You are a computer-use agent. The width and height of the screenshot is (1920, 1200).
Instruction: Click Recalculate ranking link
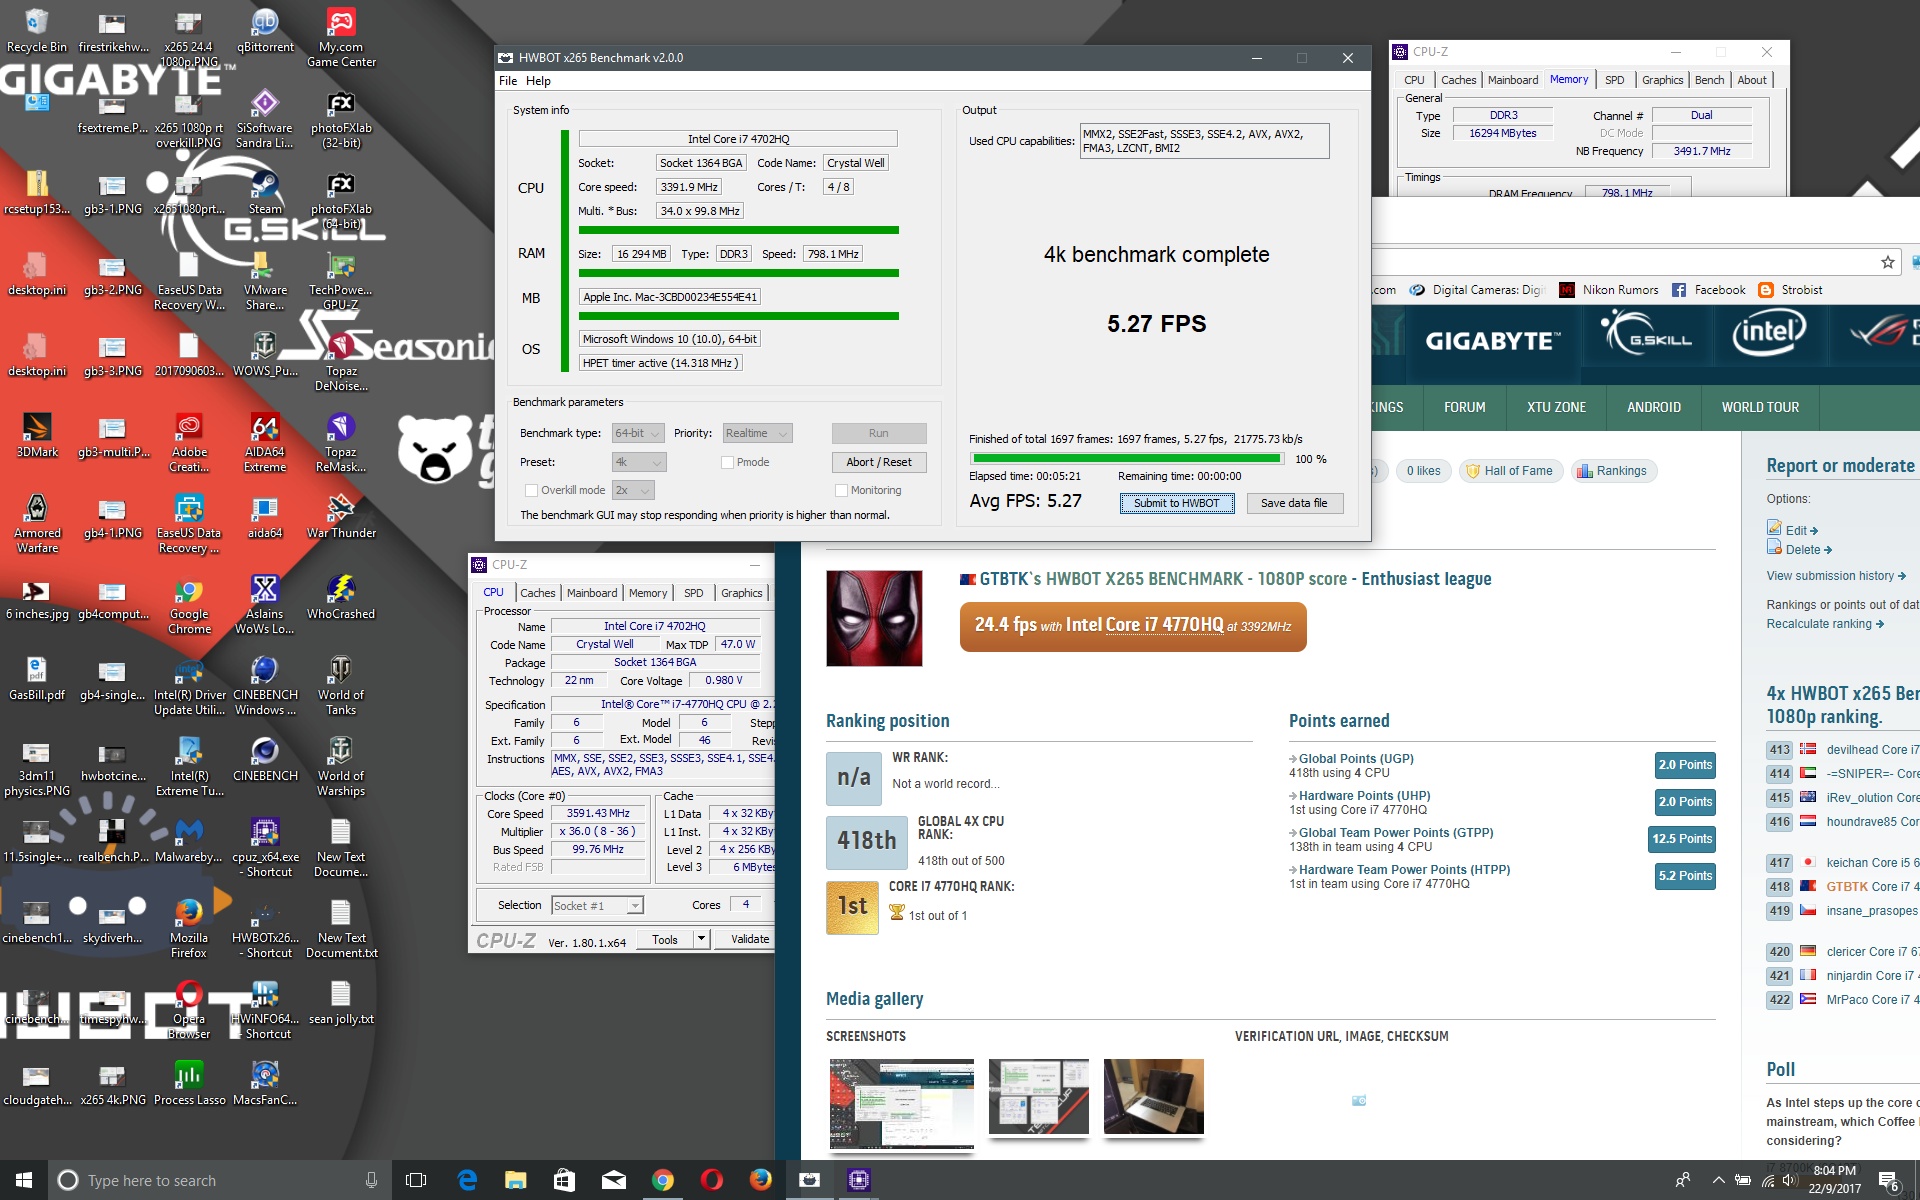coord(1825,624)
